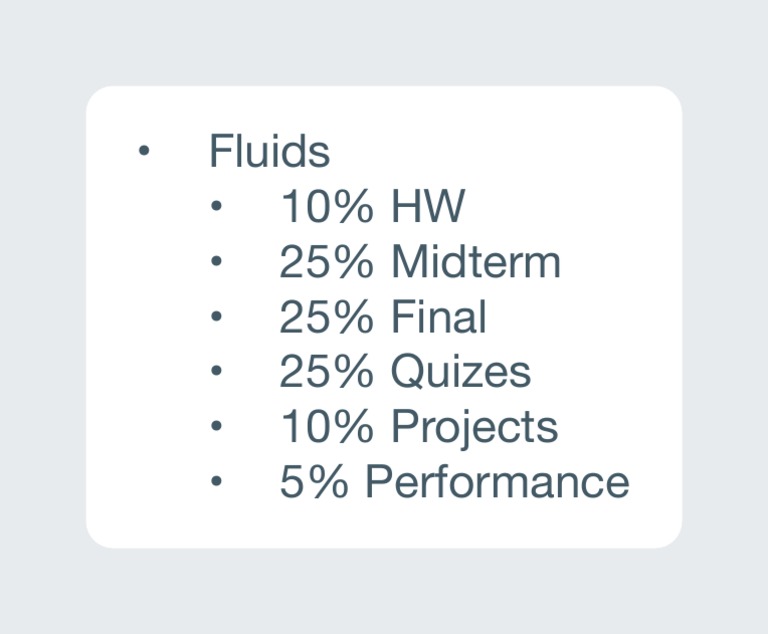Click the word Final
Screen dimensions: 768x634
click(x=438, y=317)
